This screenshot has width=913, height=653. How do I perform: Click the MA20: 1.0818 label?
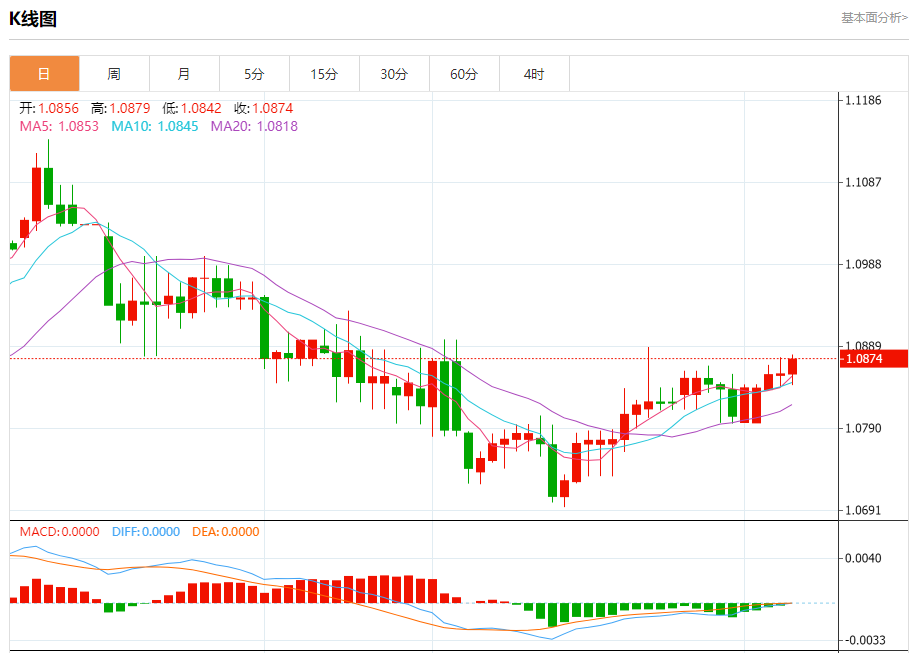point(254,126)
